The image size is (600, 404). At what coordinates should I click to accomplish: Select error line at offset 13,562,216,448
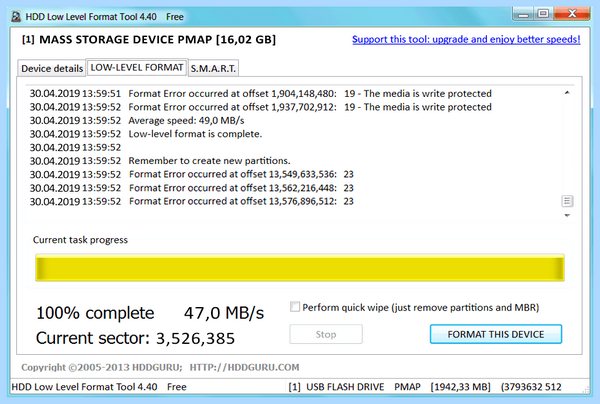click(x=192, y=188)
